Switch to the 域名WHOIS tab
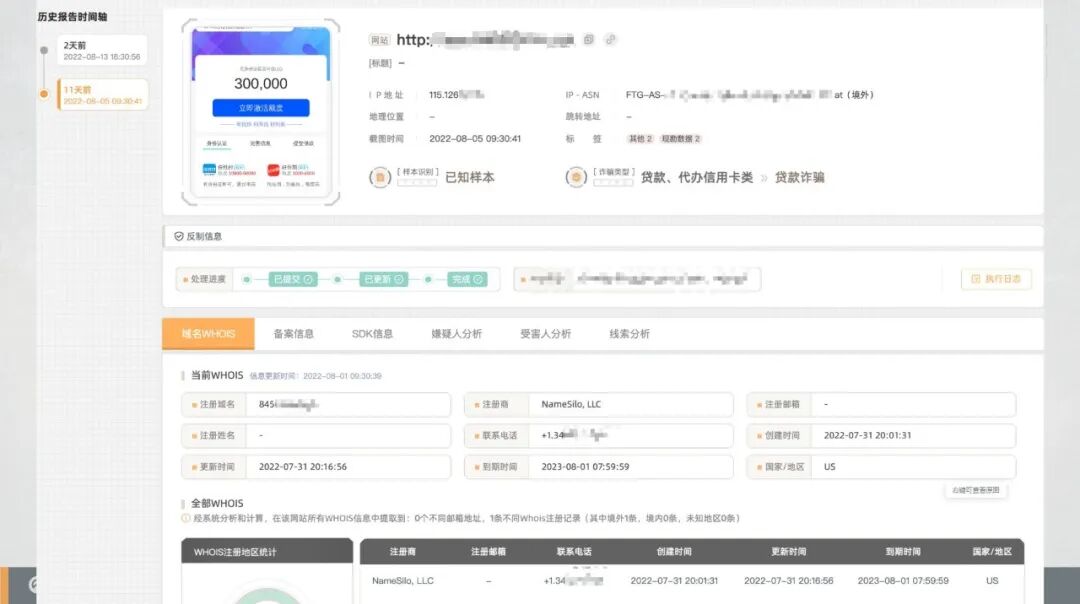Viewport: 1080px width, 604px height. [208, 334]
